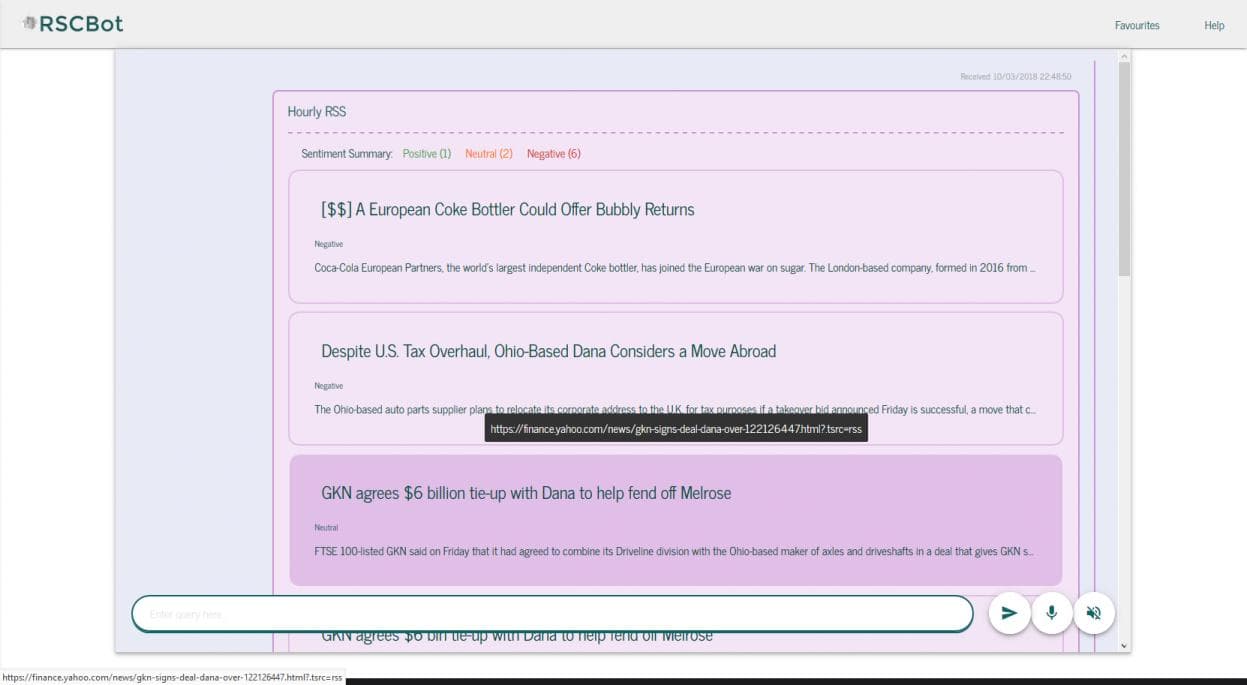
Task: Click Negative label on Dana card
Action: [329, 386]
